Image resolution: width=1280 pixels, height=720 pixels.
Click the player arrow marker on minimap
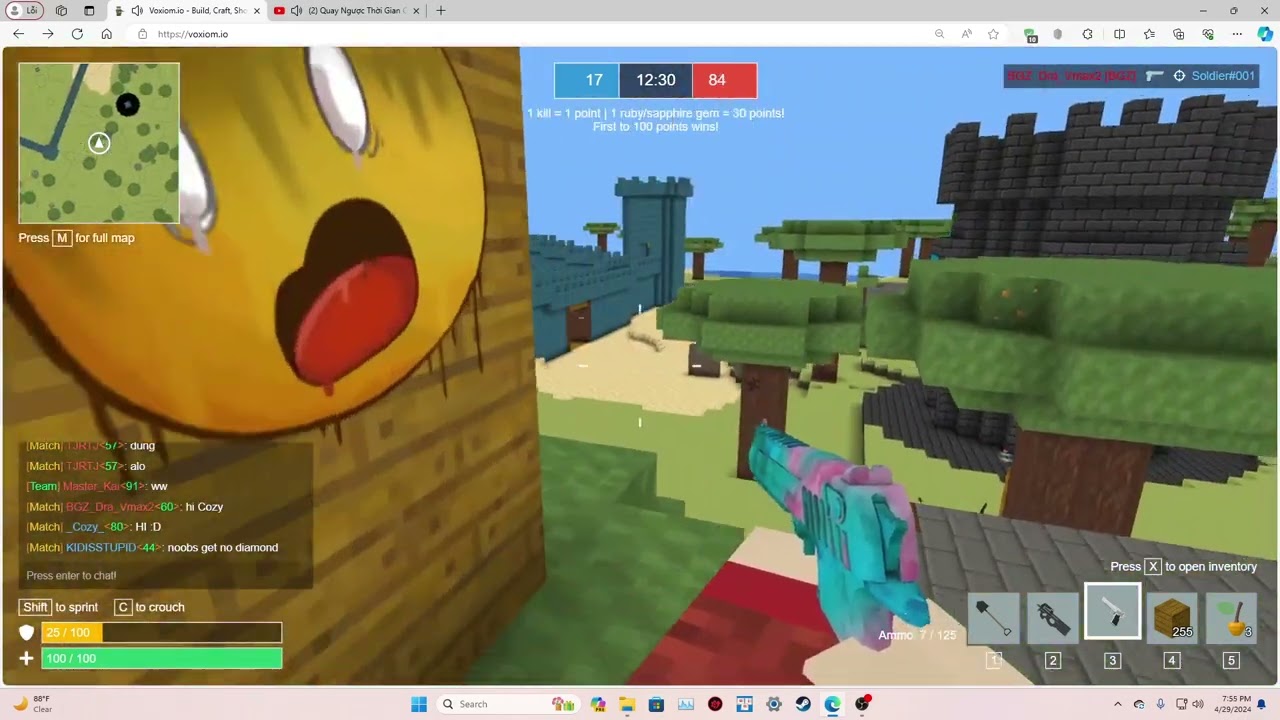pos(98,143)
